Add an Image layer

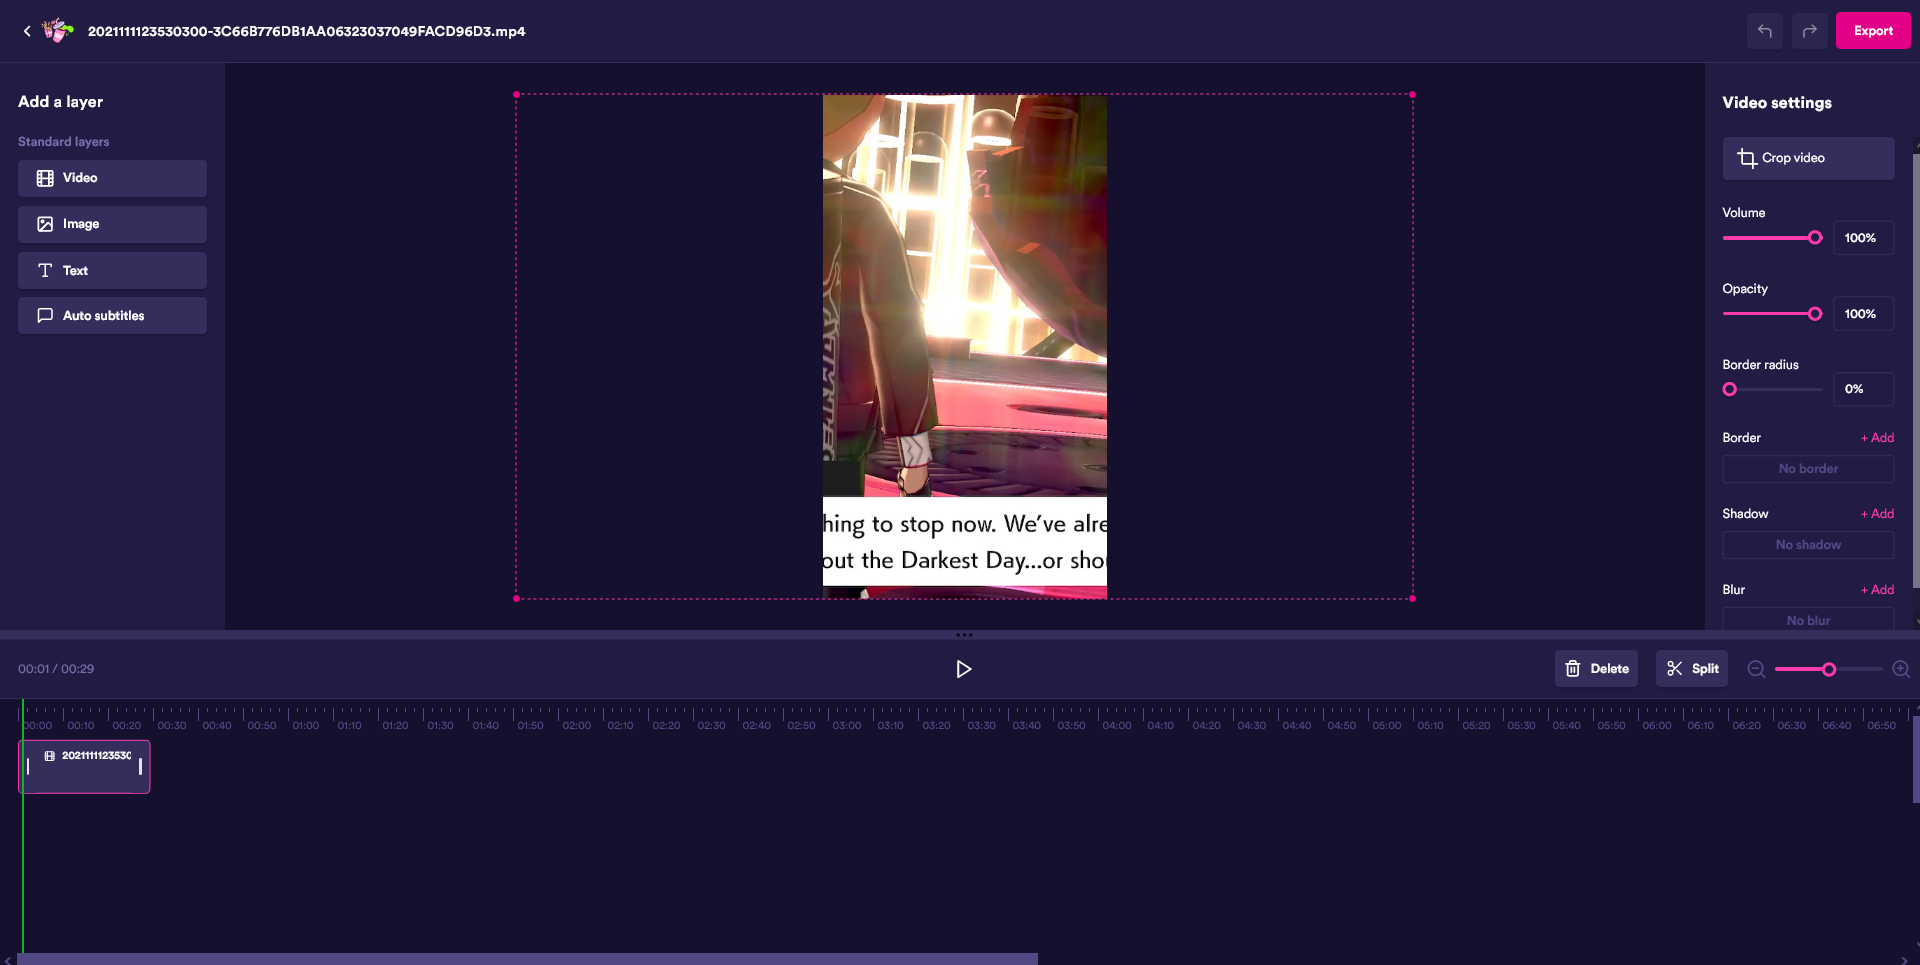112,224
